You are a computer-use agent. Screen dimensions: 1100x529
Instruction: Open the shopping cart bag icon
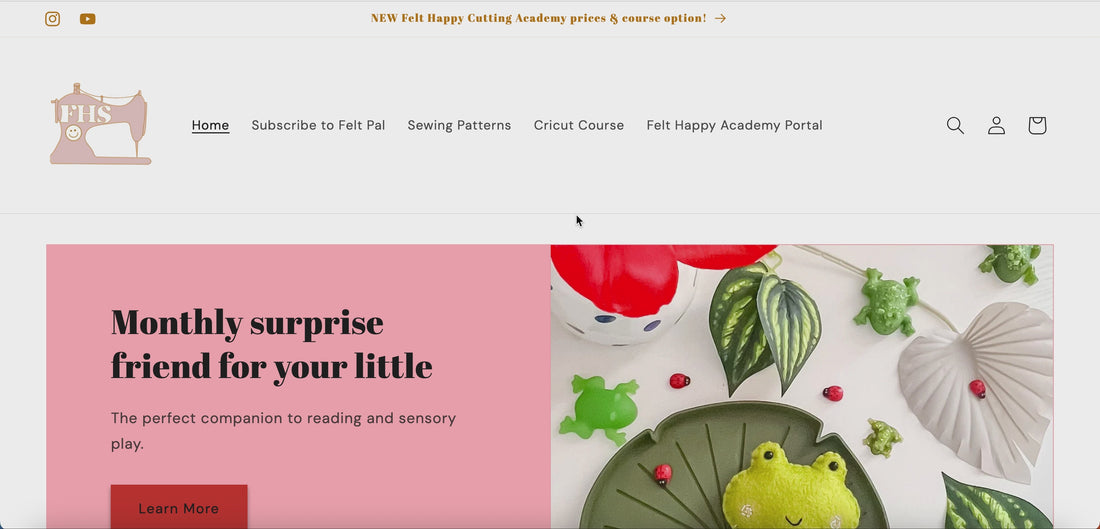pyautogui.click(x=1037, y=126)
